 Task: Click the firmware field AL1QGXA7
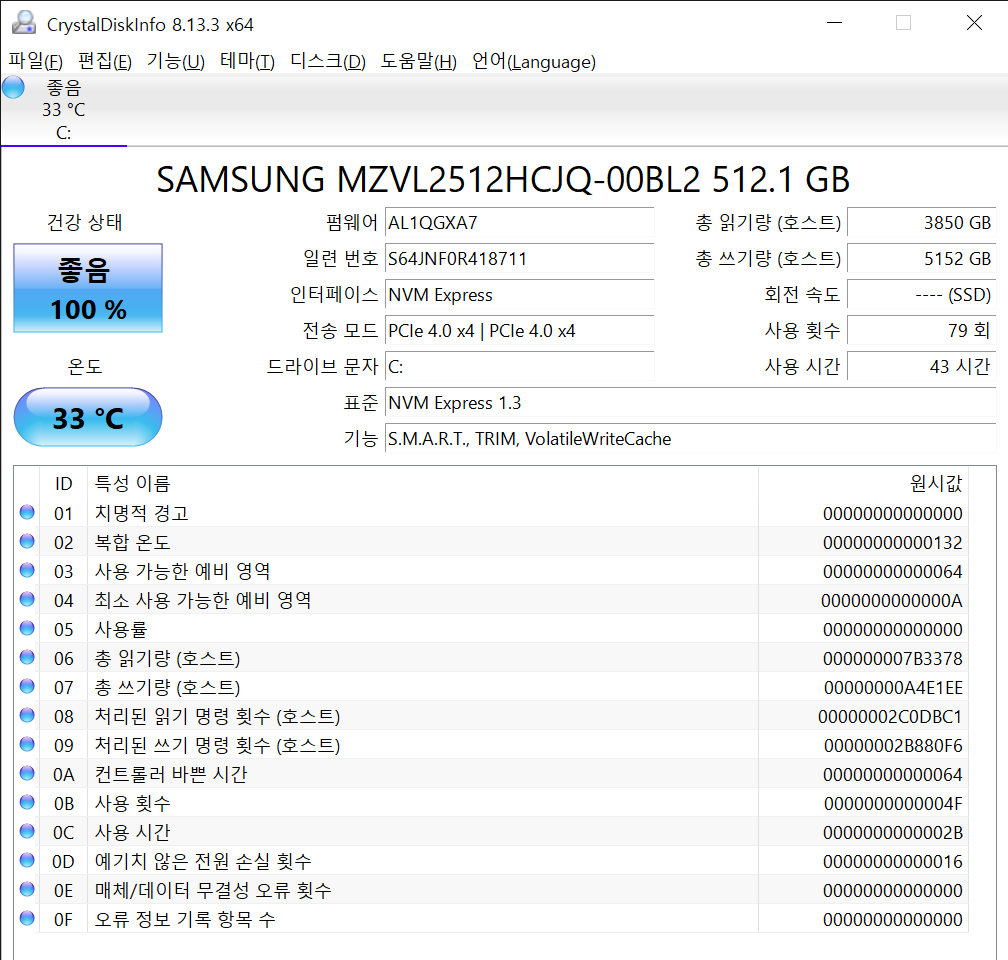tap(519, 222)
